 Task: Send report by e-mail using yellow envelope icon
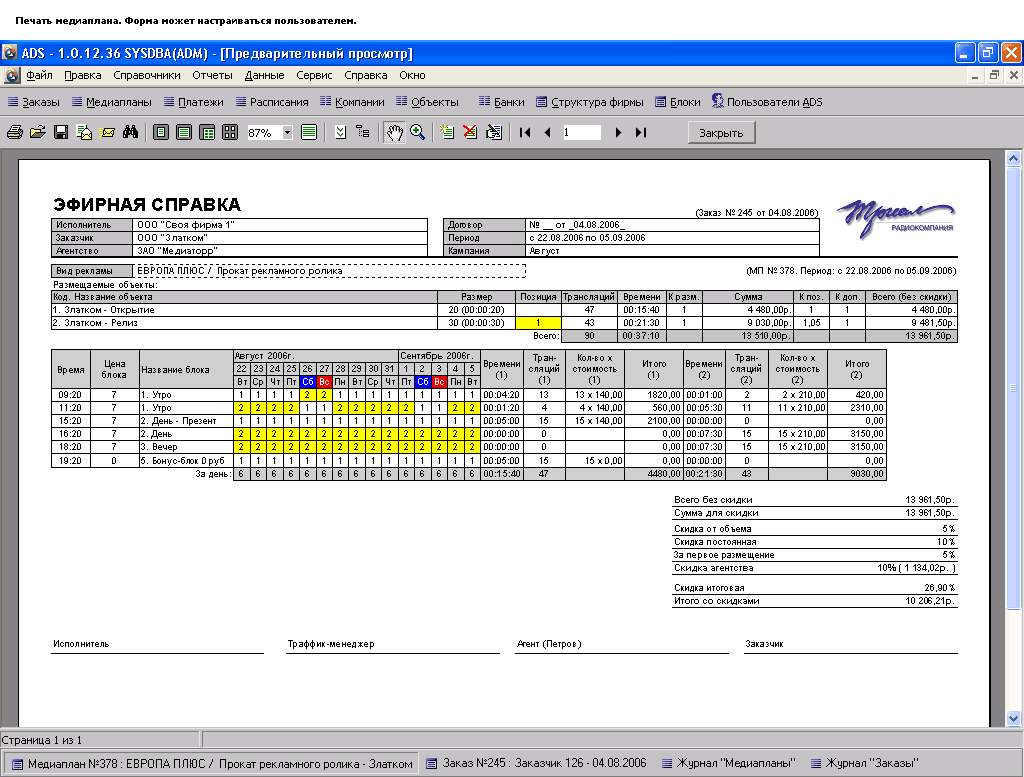[x=108, y=133]
